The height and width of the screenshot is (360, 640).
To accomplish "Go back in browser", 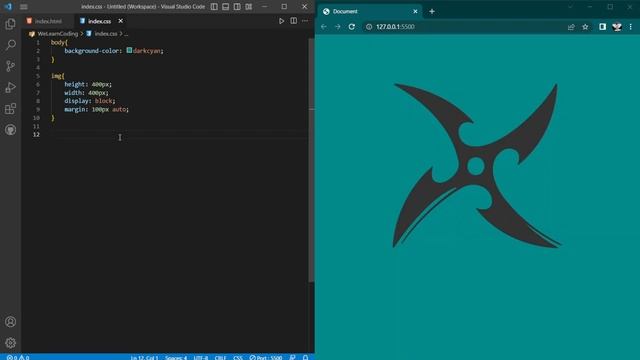I will click(x=324, y=27).
